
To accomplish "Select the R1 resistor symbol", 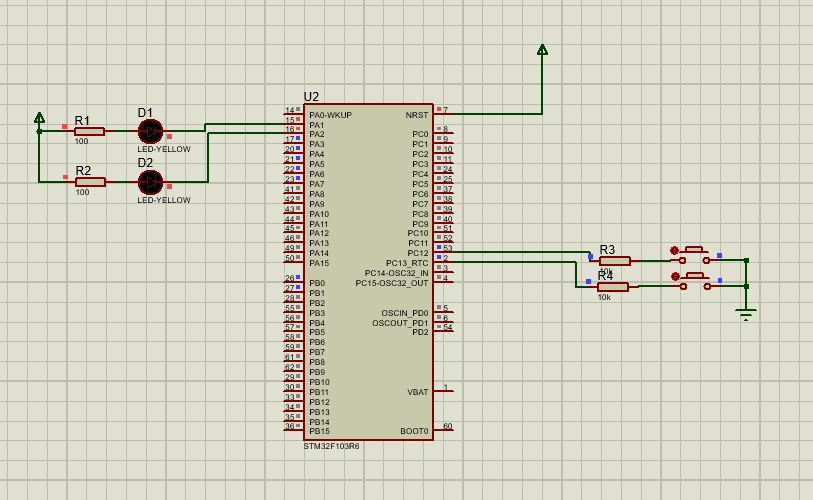I will coord(89,132).
